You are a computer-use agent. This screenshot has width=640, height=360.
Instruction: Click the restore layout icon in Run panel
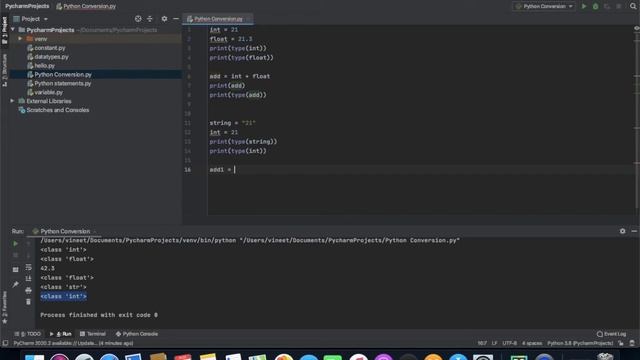pos(16,270)
